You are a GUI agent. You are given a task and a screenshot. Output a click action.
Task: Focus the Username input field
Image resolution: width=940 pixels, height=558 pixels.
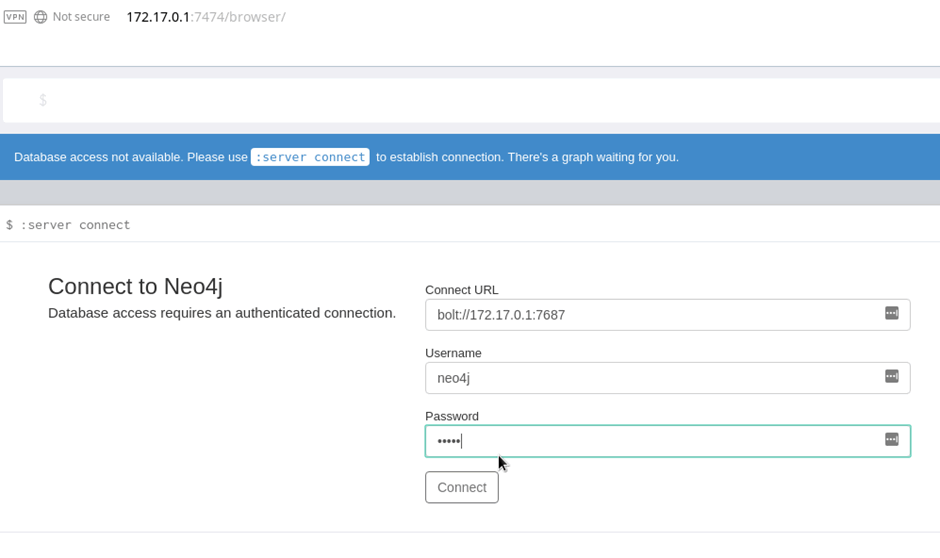(x=668, y=378)
